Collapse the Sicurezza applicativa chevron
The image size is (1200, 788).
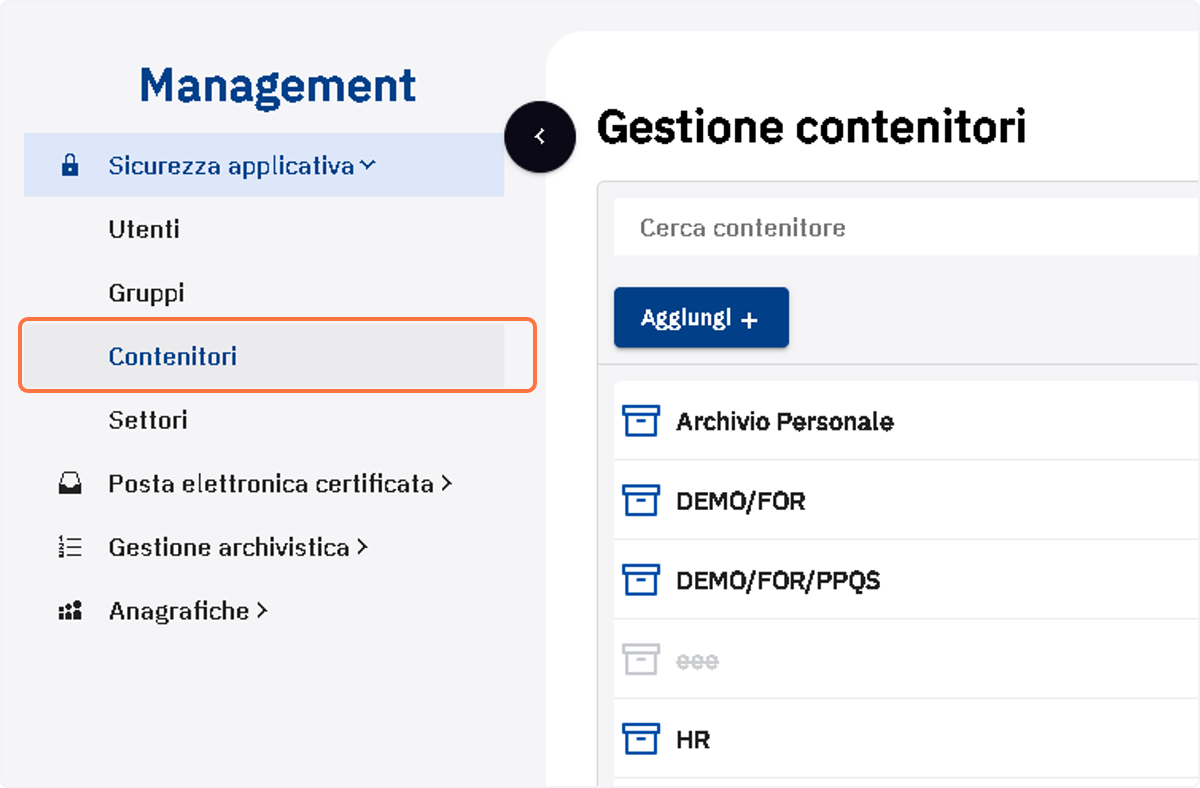click(368, 166)
